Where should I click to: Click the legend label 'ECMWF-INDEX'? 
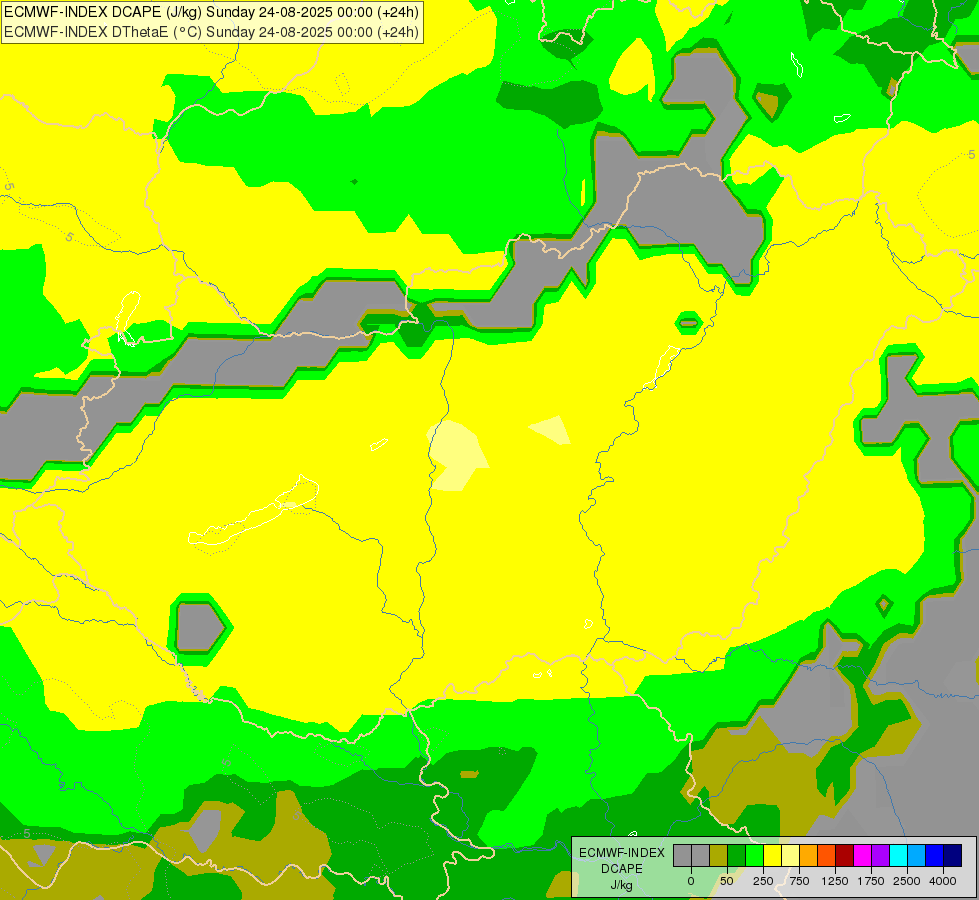point(622,853)
